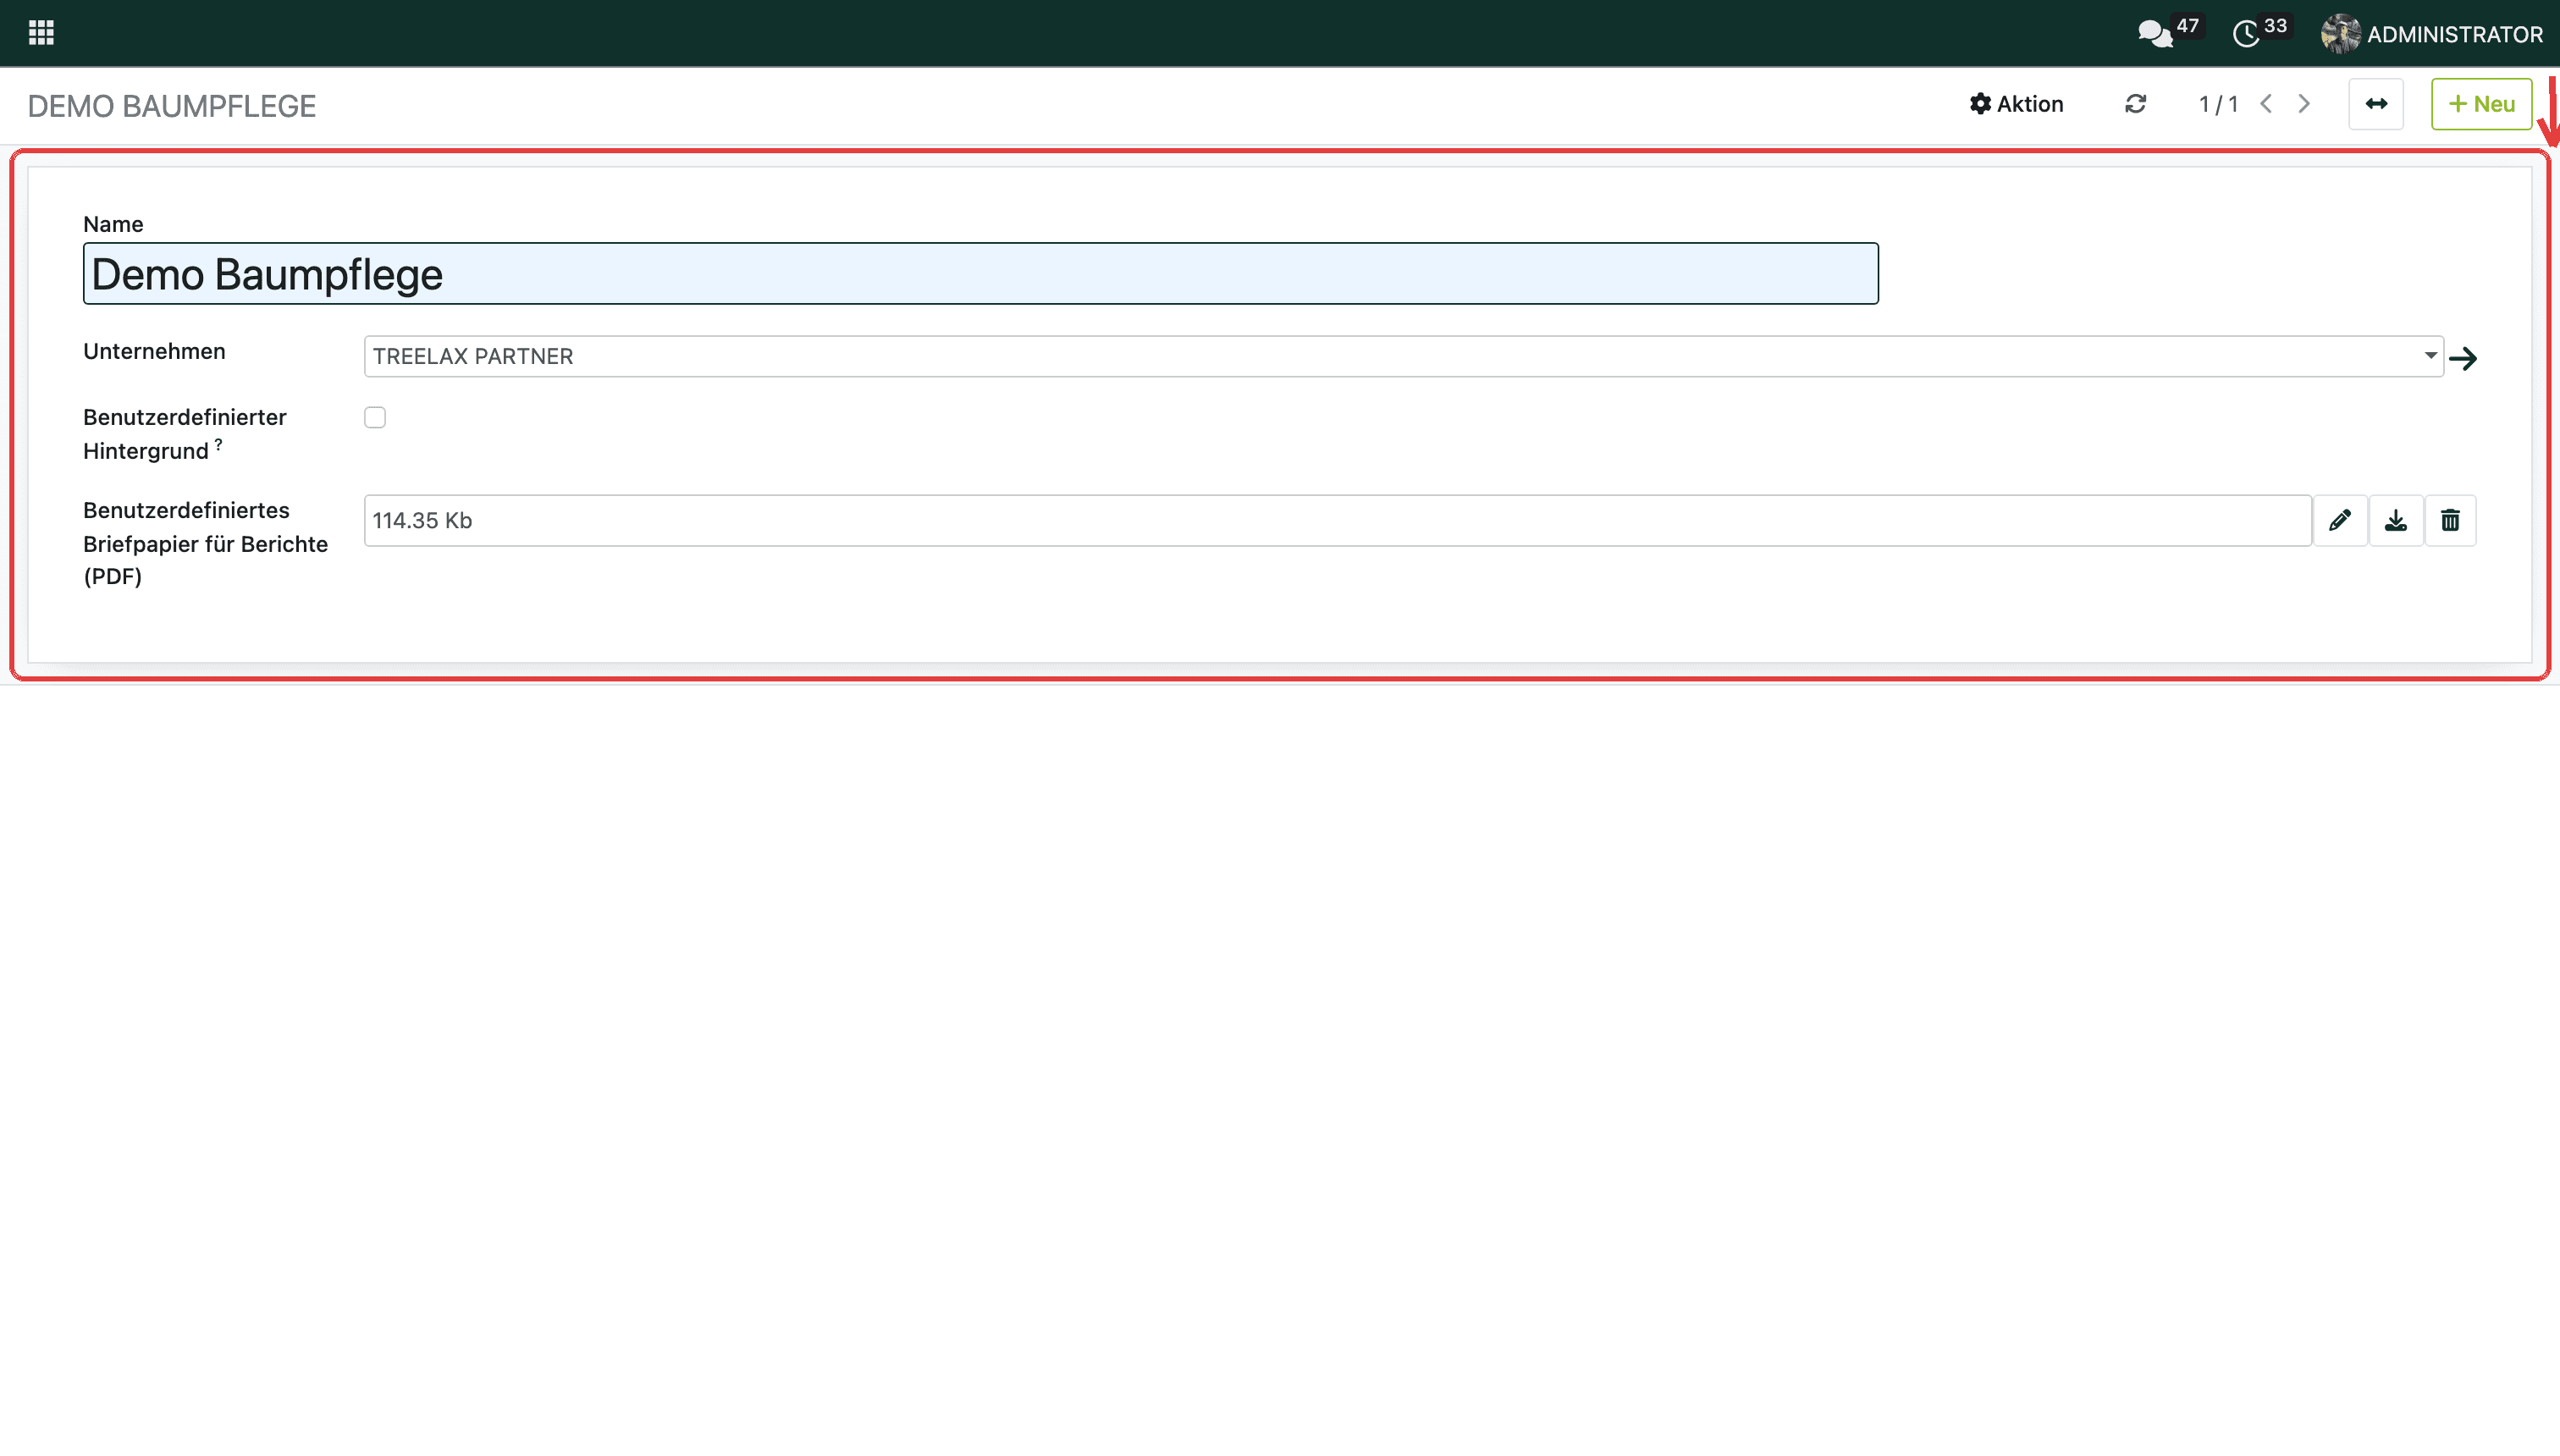2560x1456 pixels.
Task: Enable Benutzerdefinierter Hintergrund checkbox
Action: coord(375,417)
